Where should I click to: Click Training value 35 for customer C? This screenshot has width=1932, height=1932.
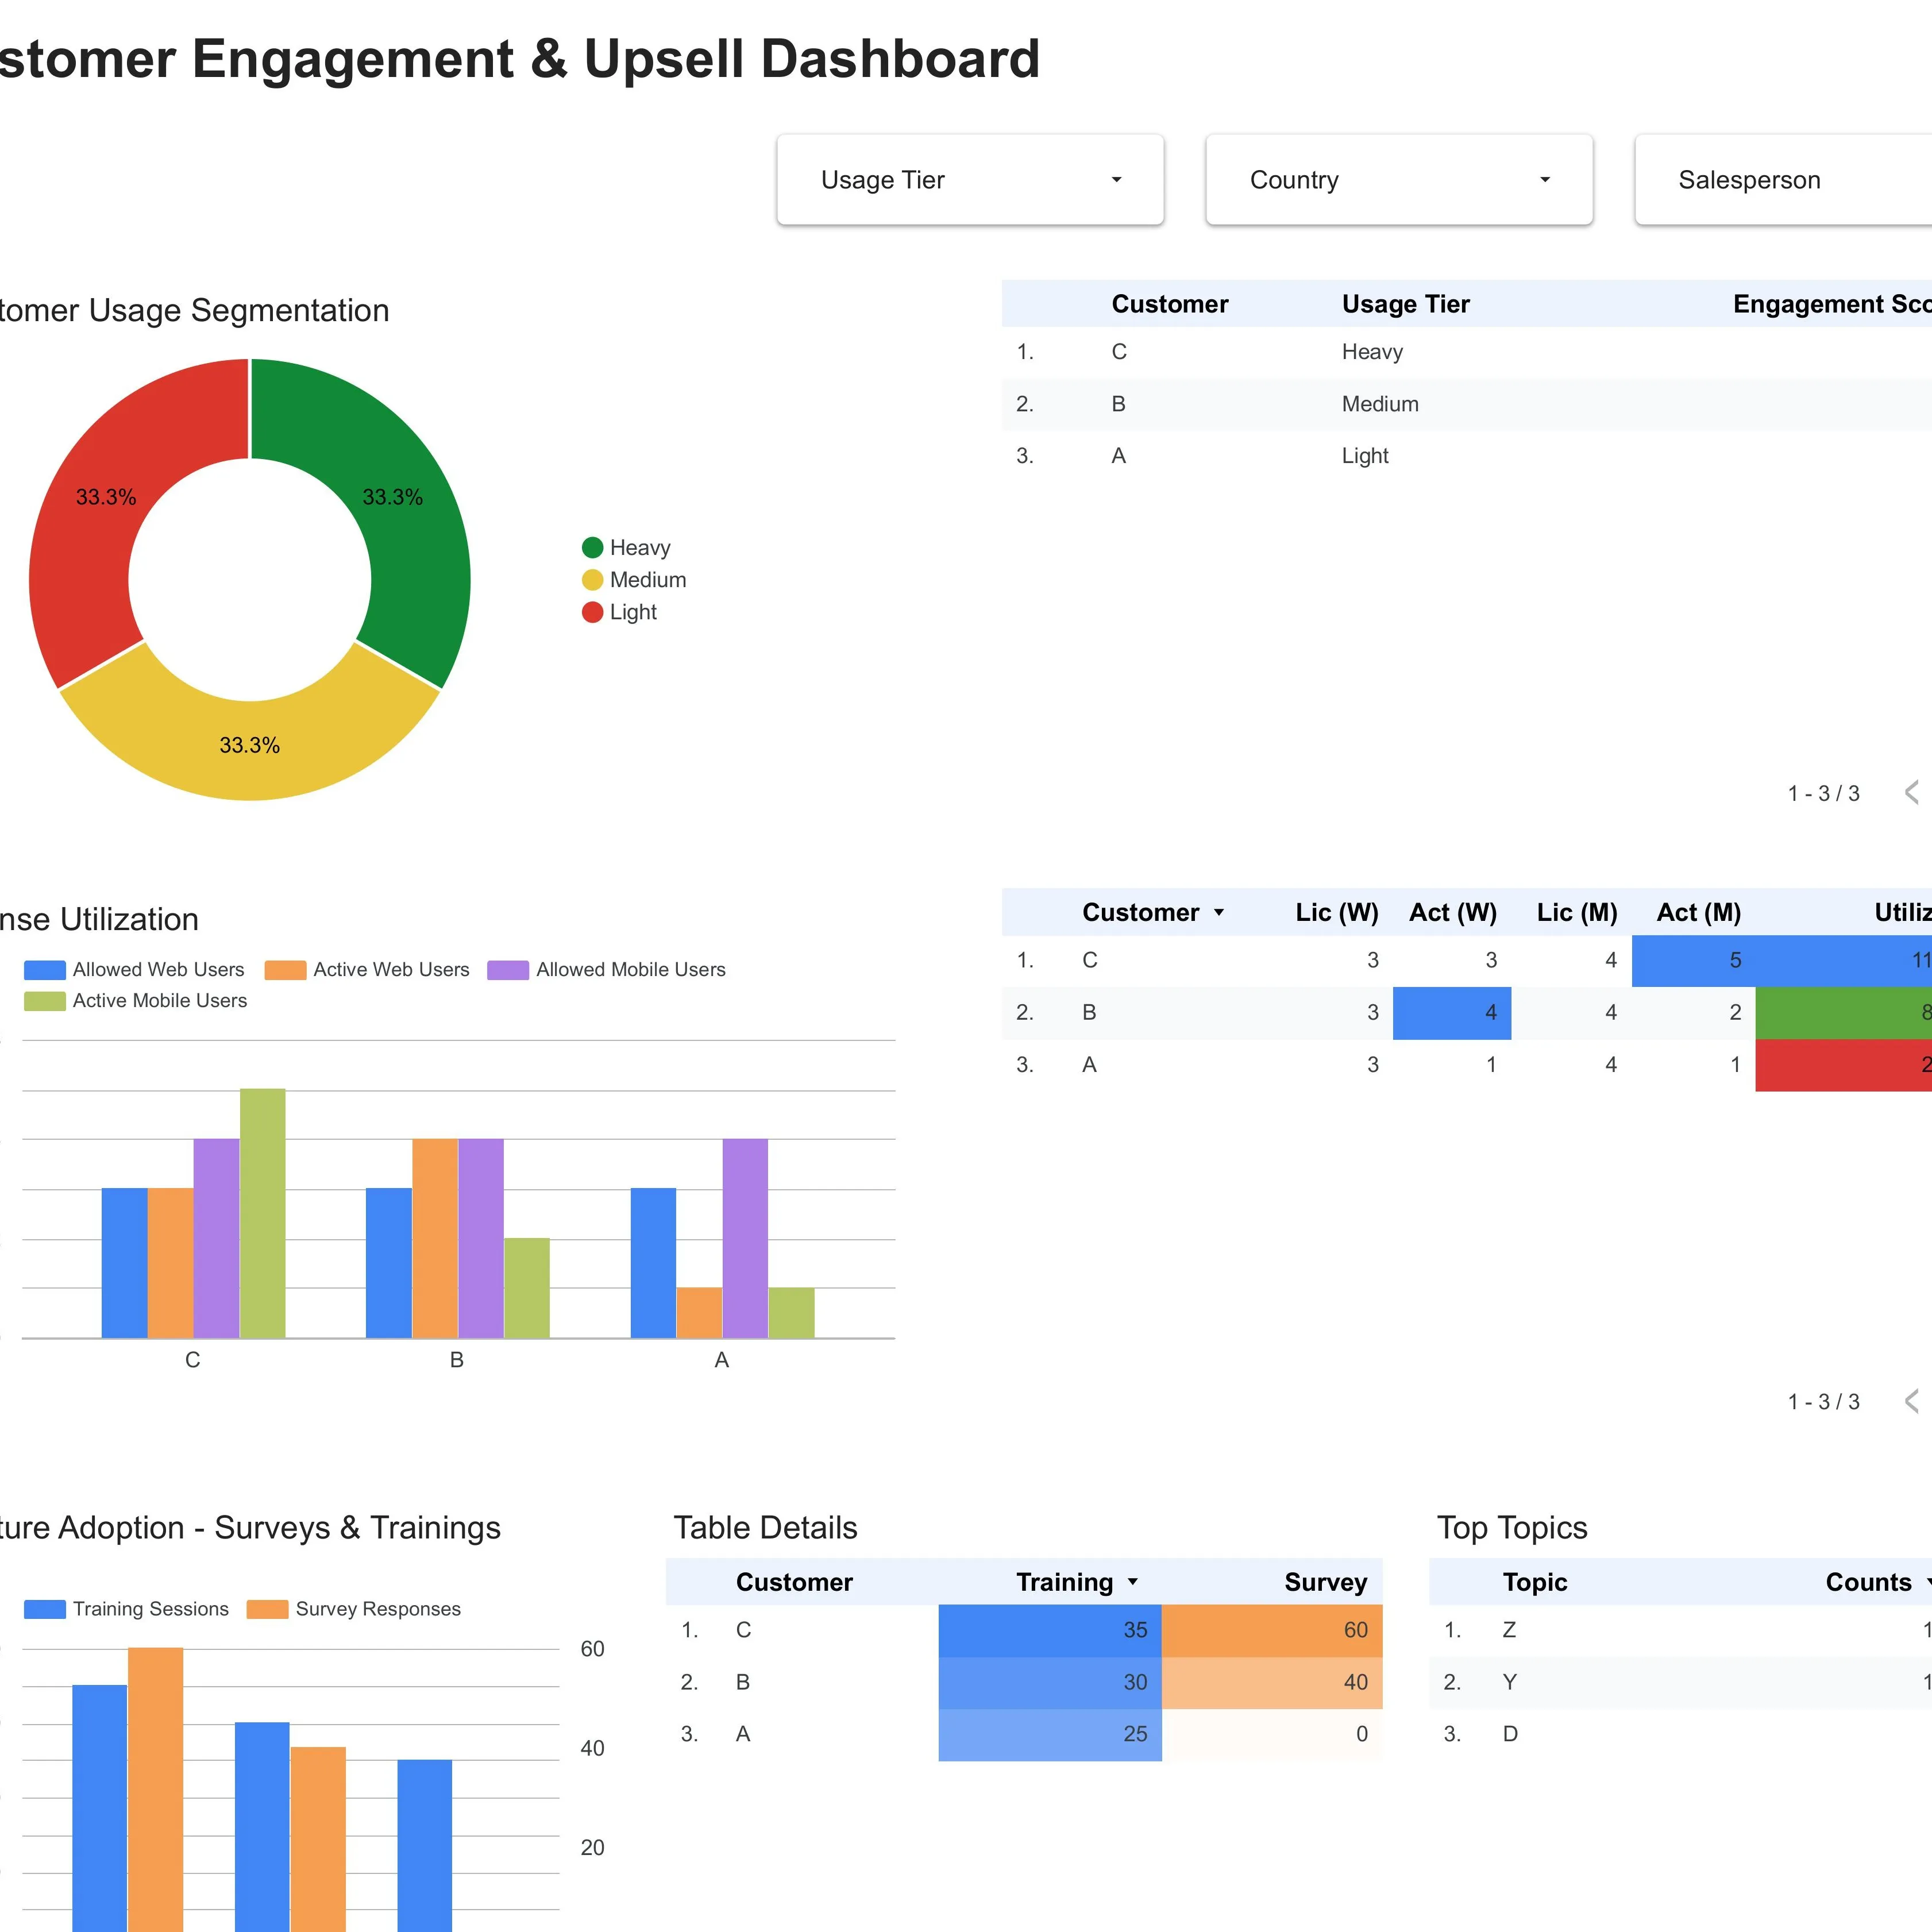[x=1050, y=1631]
